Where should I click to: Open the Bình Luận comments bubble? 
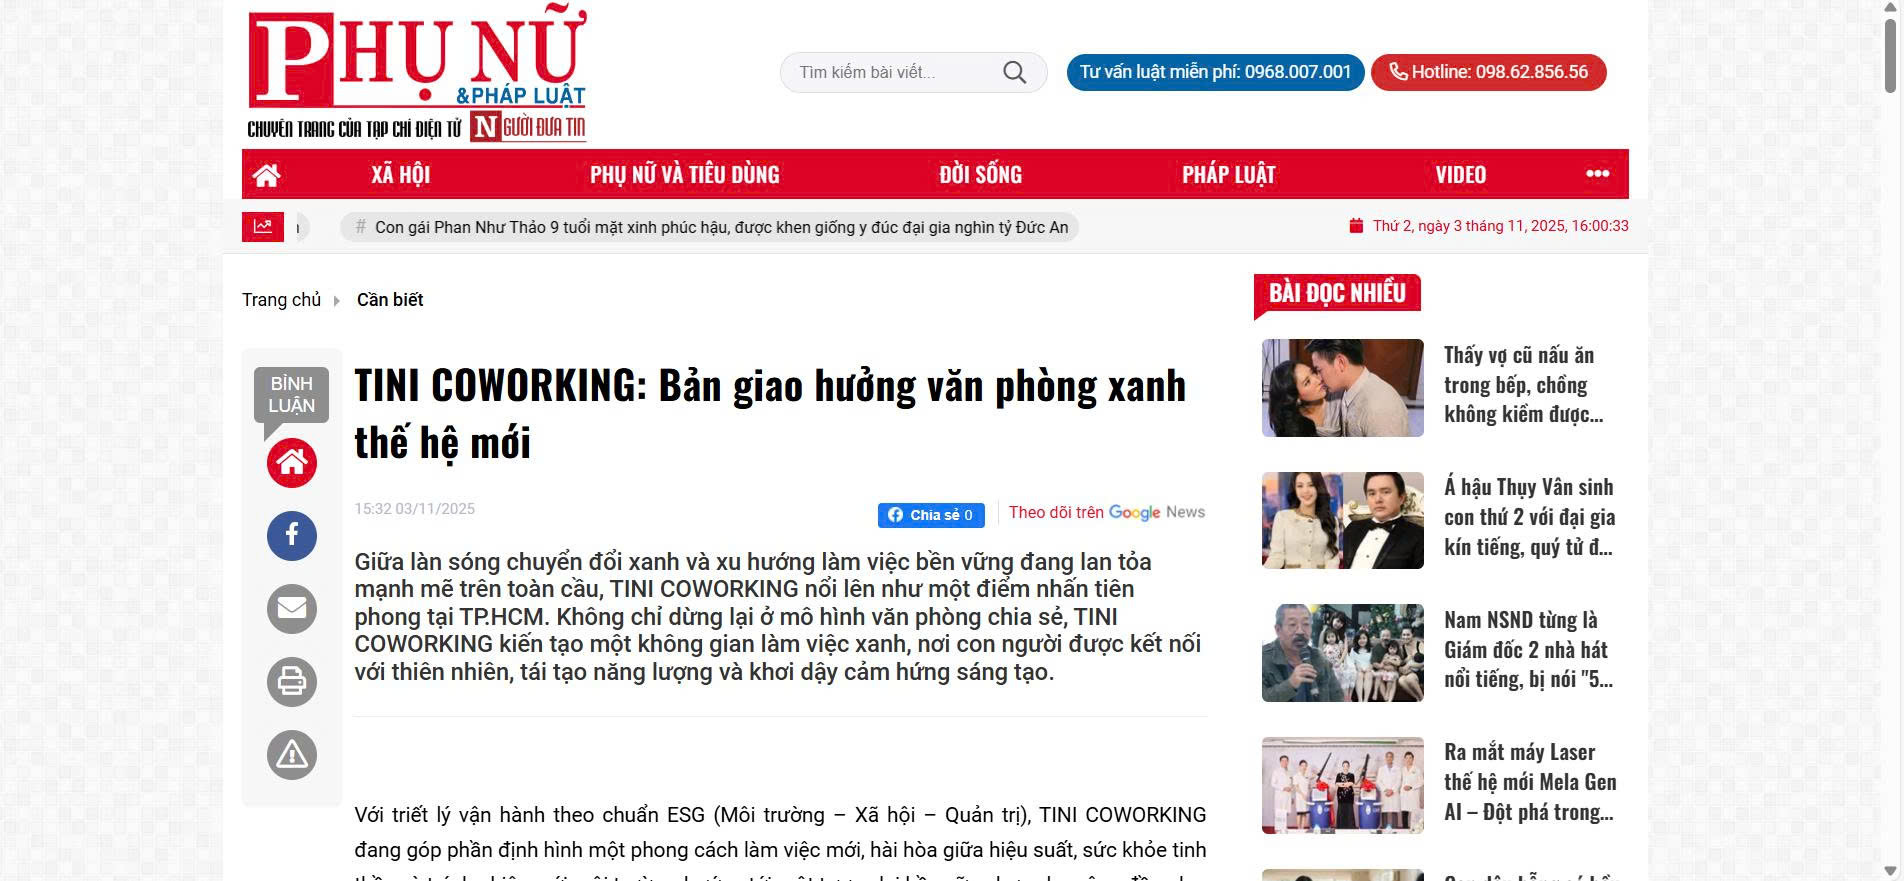(x=291, y=395)
